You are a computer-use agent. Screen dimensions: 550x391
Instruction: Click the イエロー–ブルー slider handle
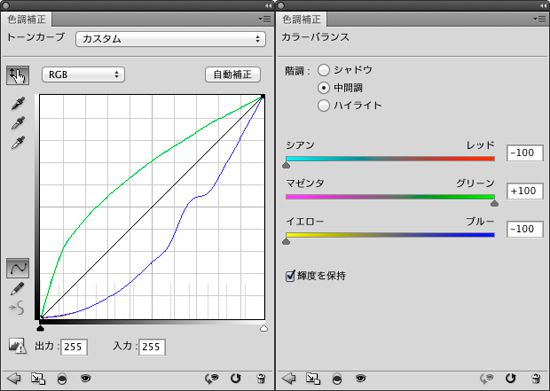286,241
